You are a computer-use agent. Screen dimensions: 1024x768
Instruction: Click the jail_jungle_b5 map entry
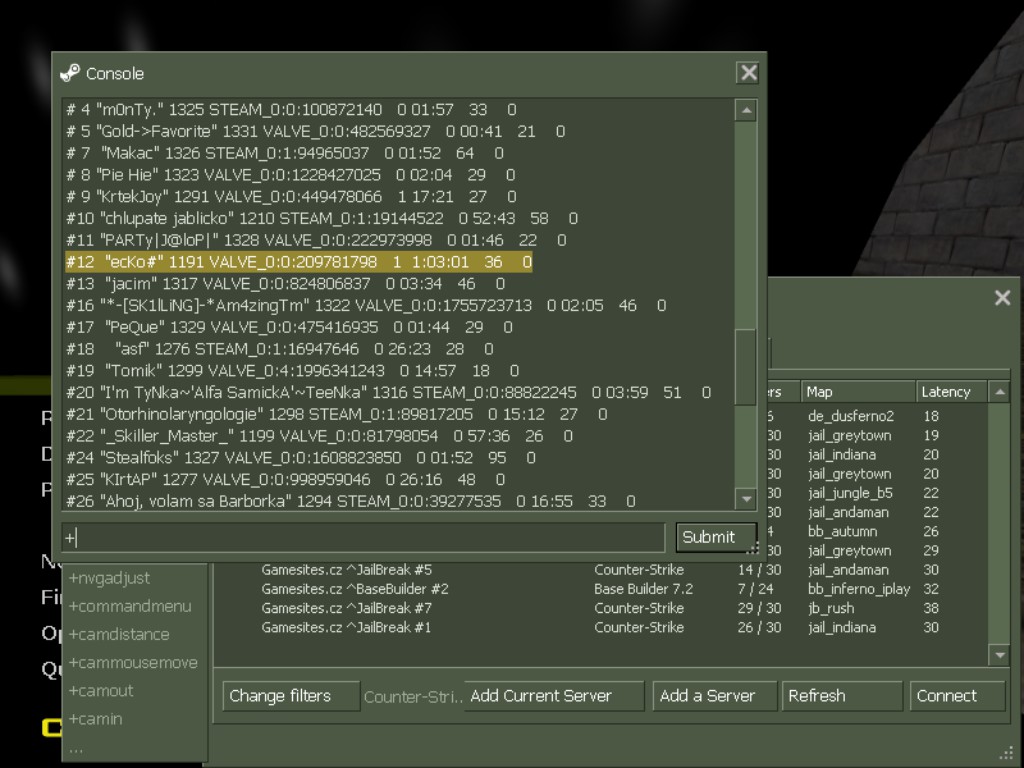coord(850,493)
